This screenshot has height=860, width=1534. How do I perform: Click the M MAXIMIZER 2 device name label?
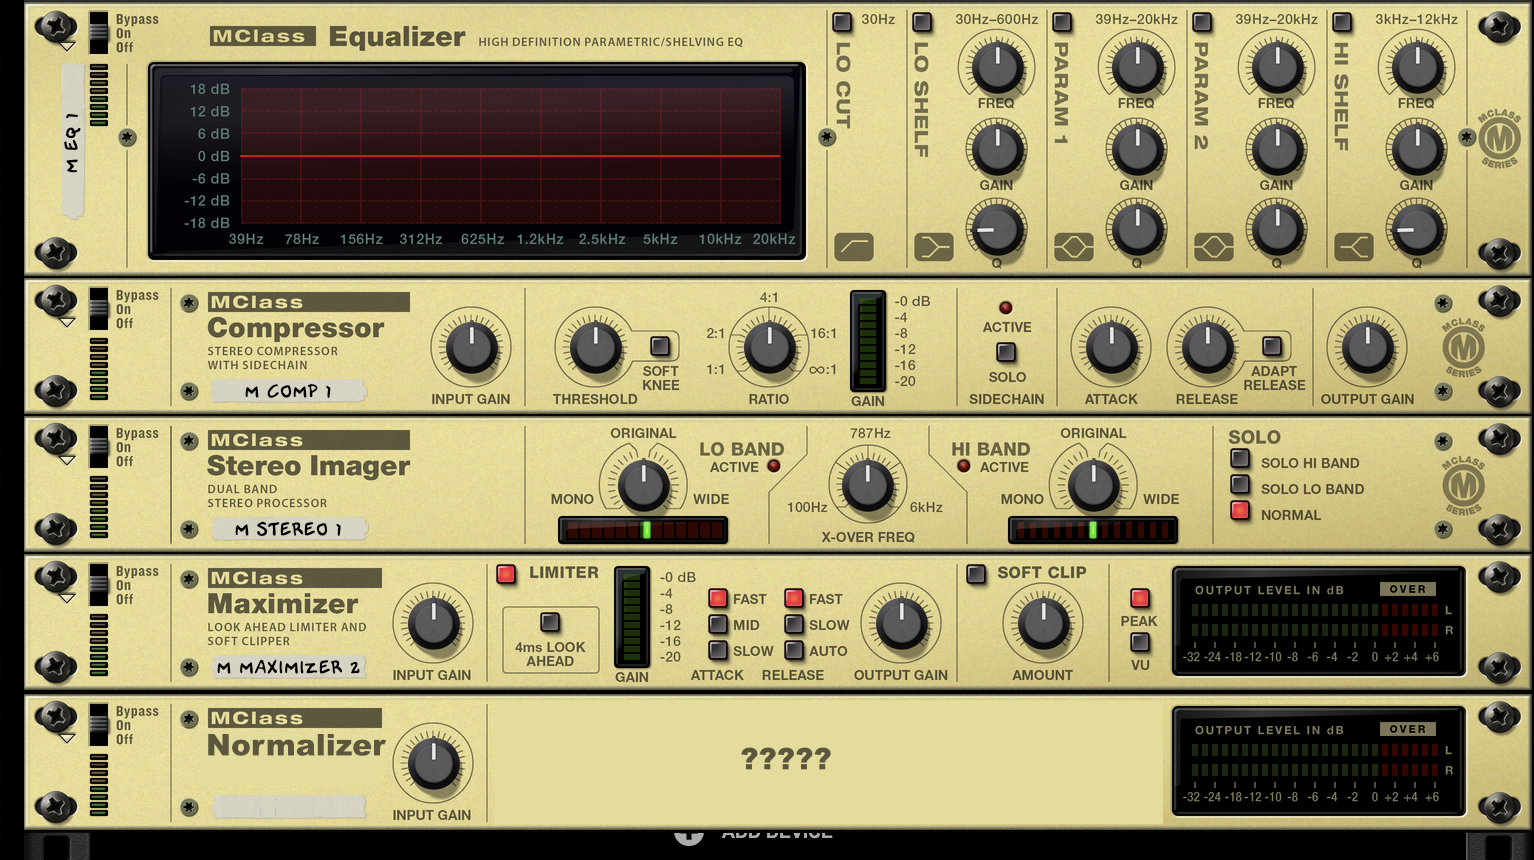point(288,667)
